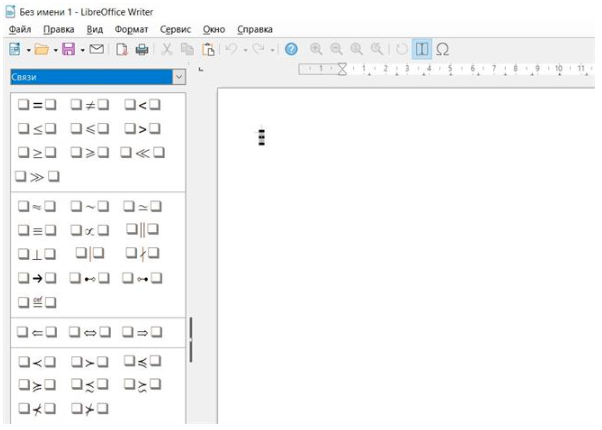This screenshot has width=602, height=430.
Task: Select the double right arrow implies symbol
Action: click(x=142, y=332)
